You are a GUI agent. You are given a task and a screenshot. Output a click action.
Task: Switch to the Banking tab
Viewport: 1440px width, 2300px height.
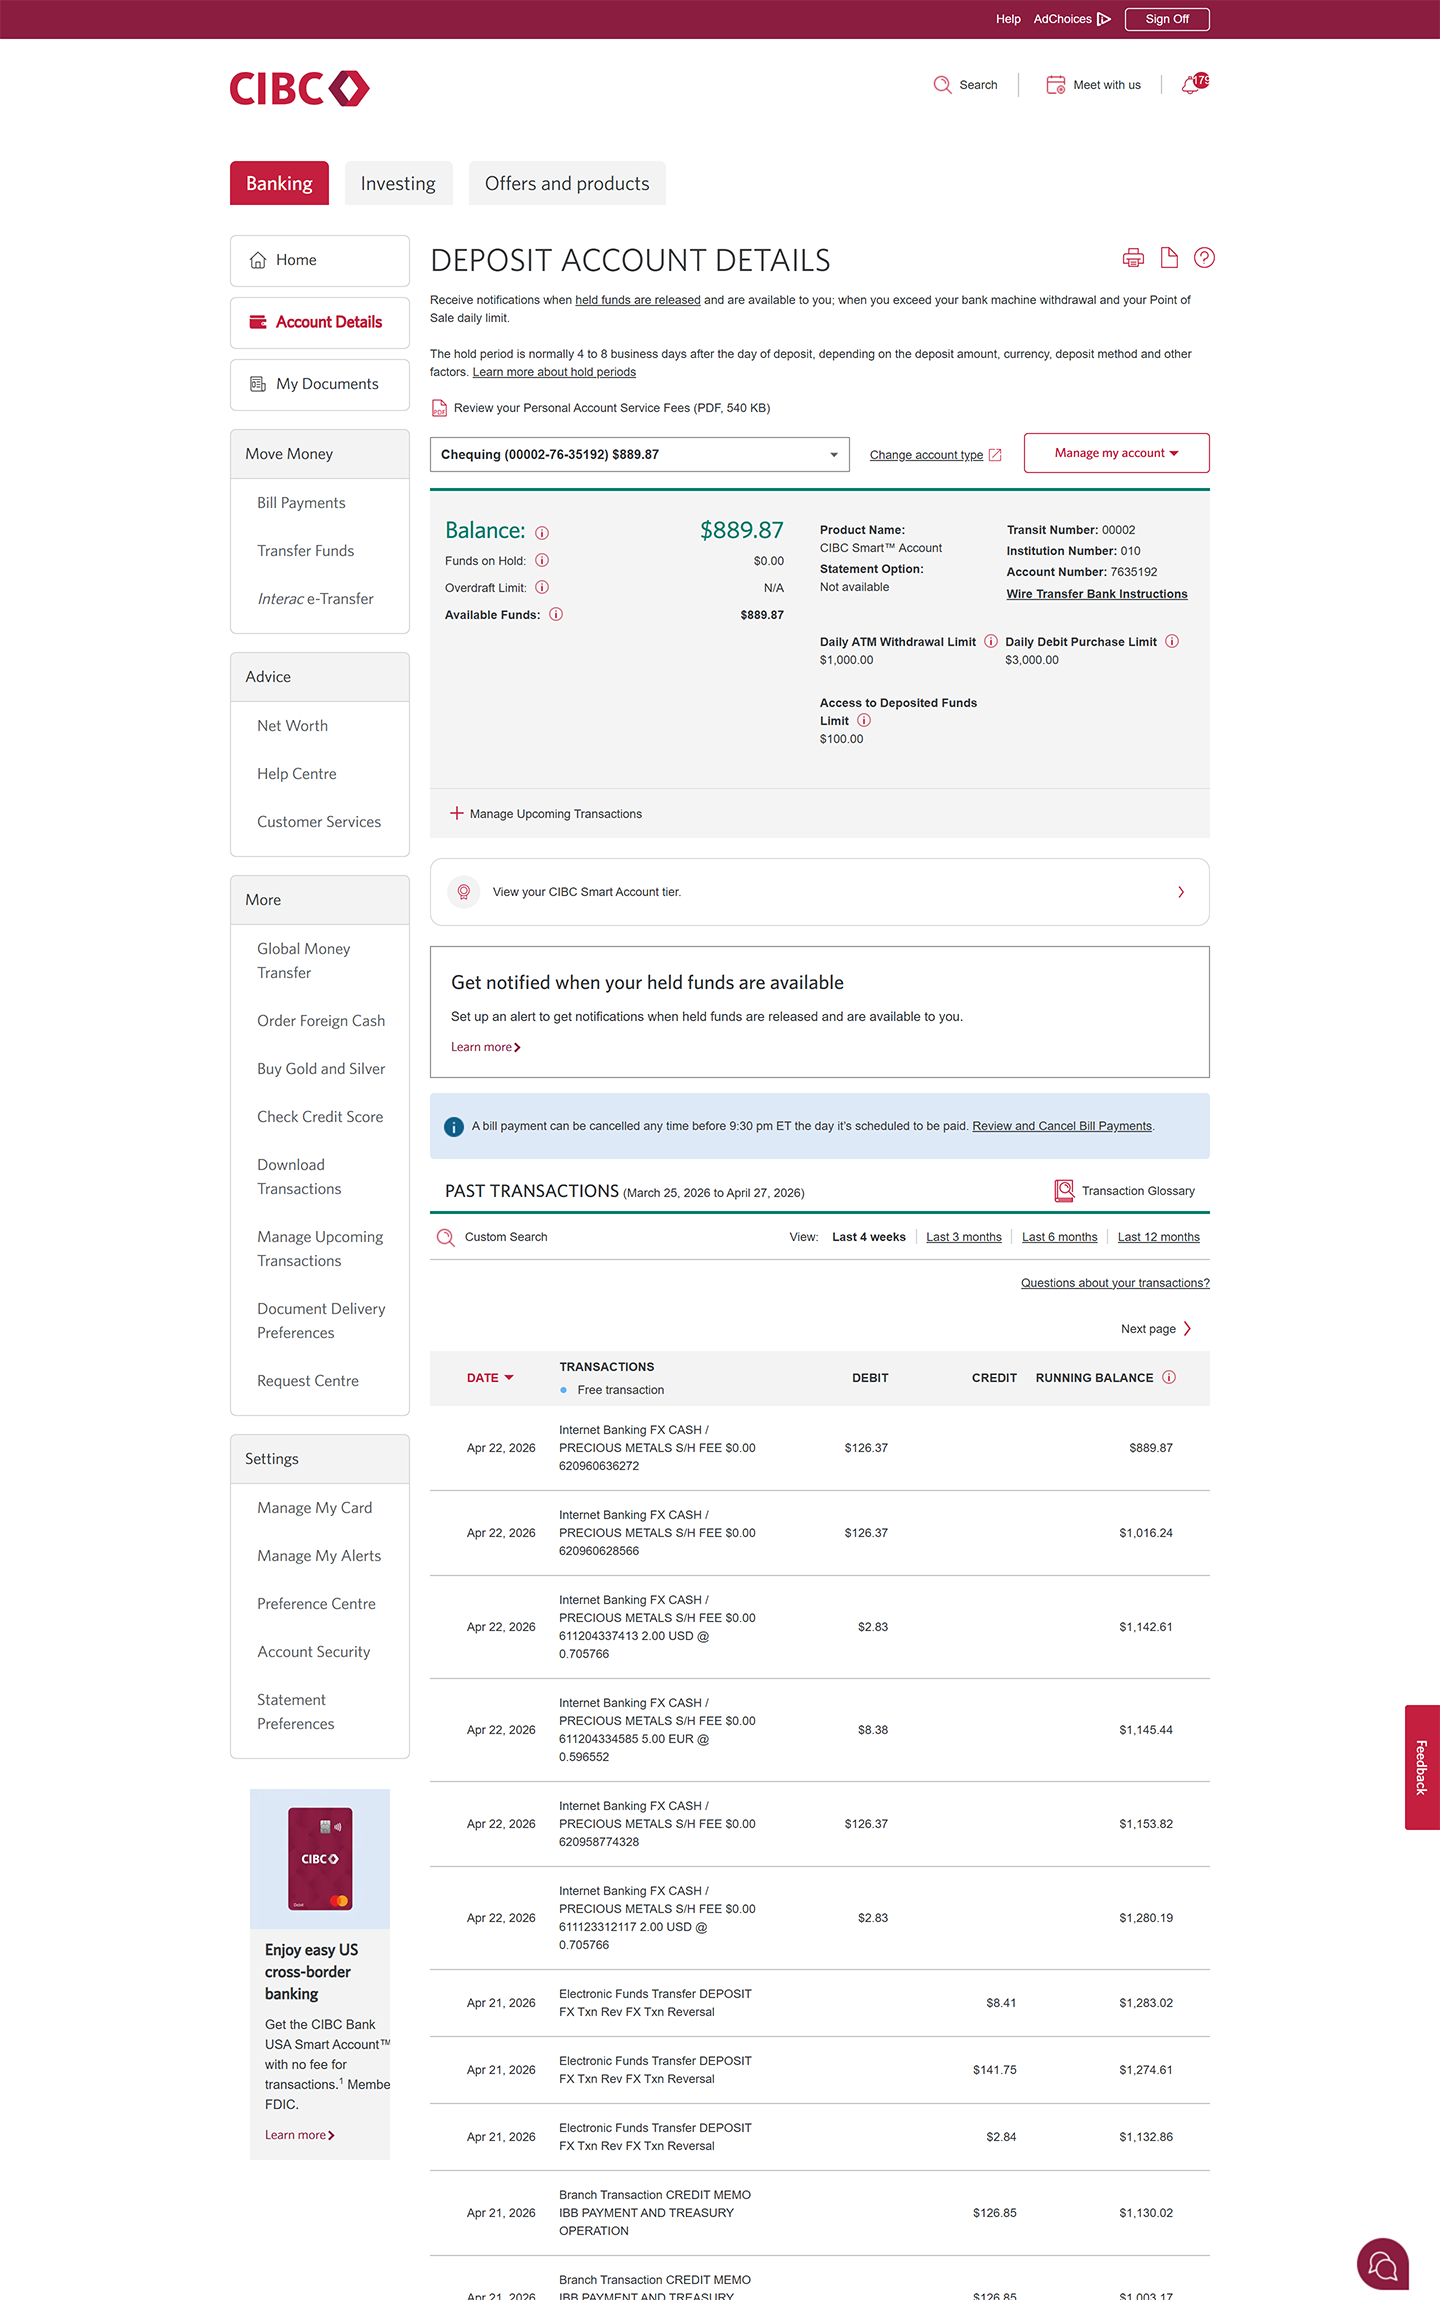(x=279, y=183)
